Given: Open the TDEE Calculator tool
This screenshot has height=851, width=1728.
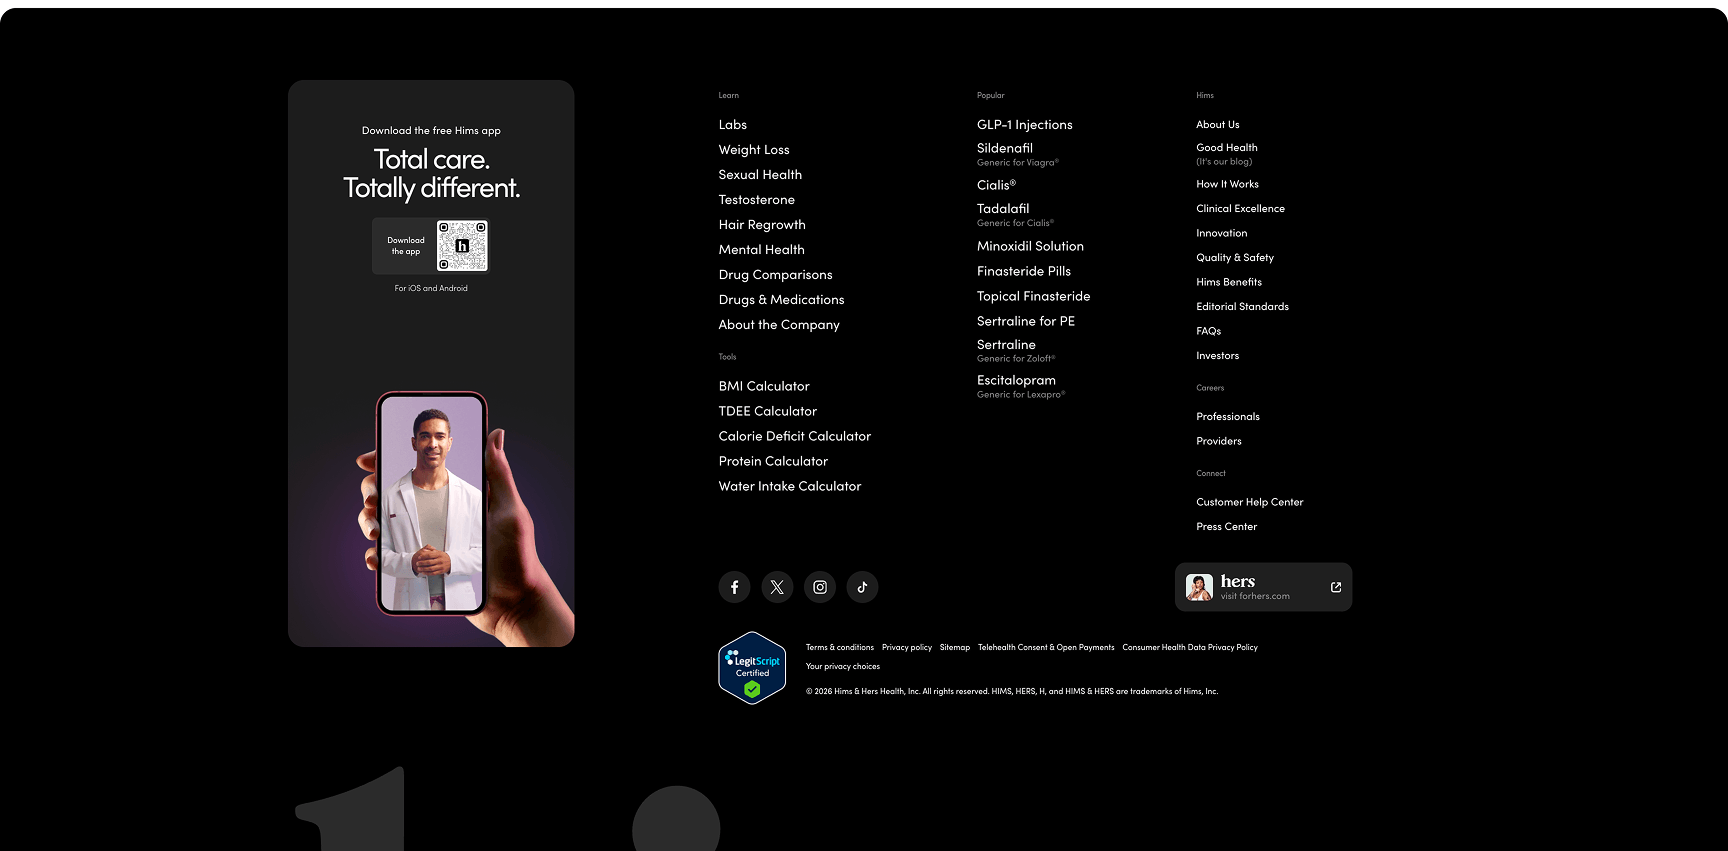Looking at the screenshot, I should click(767, 411).
